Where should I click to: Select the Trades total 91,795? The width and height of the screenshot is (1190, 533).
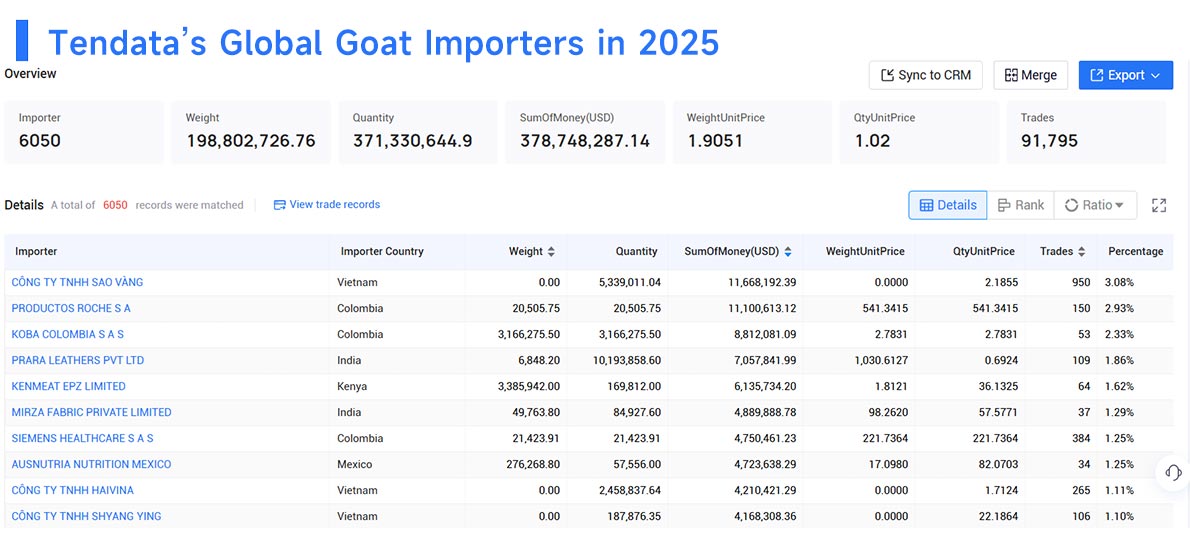pyautogui.click(x=1049, y=140)
